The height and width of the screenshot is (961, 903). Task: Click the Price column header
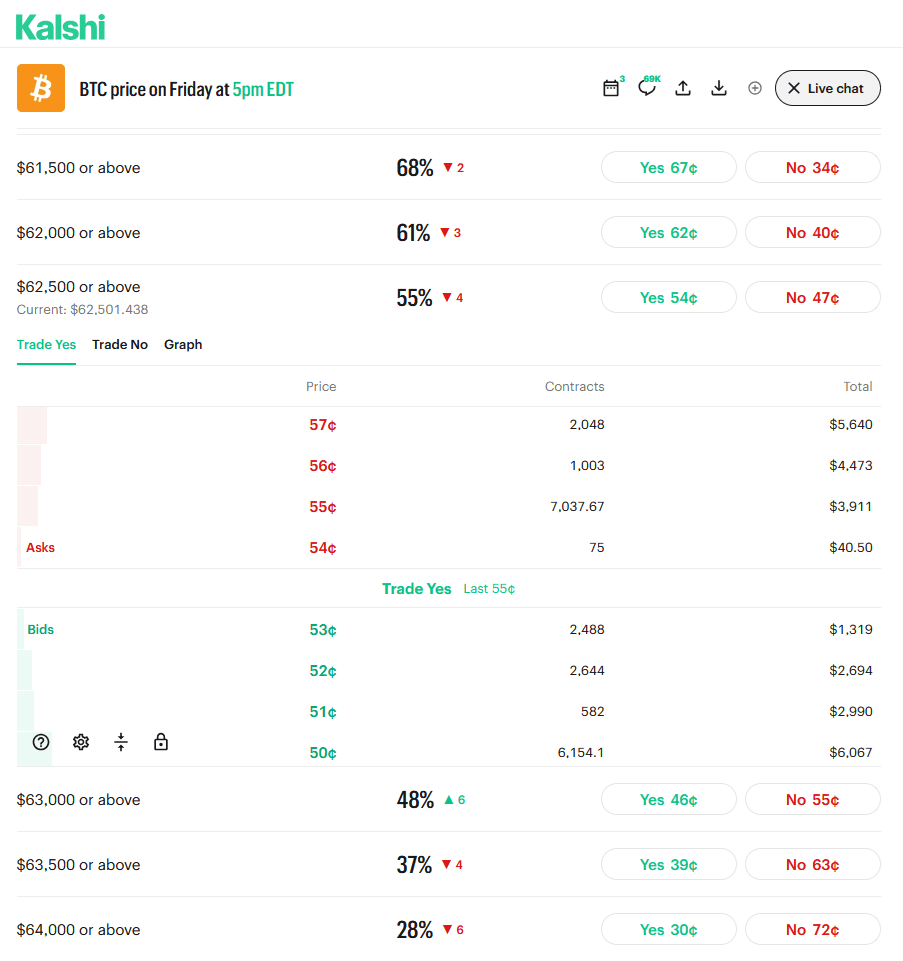(321, 386)
